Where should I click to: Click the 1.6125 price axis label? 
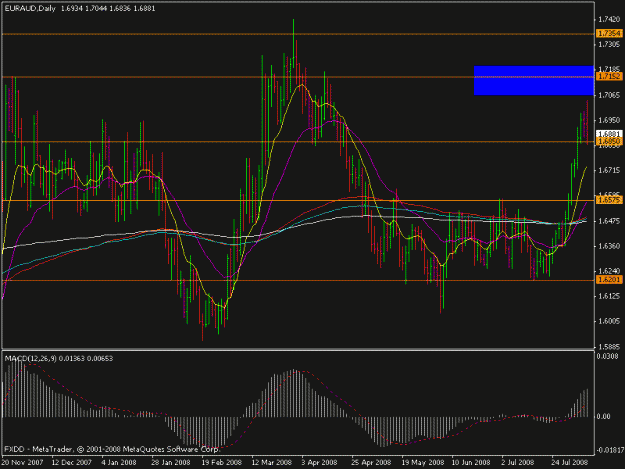pos(609,296)
